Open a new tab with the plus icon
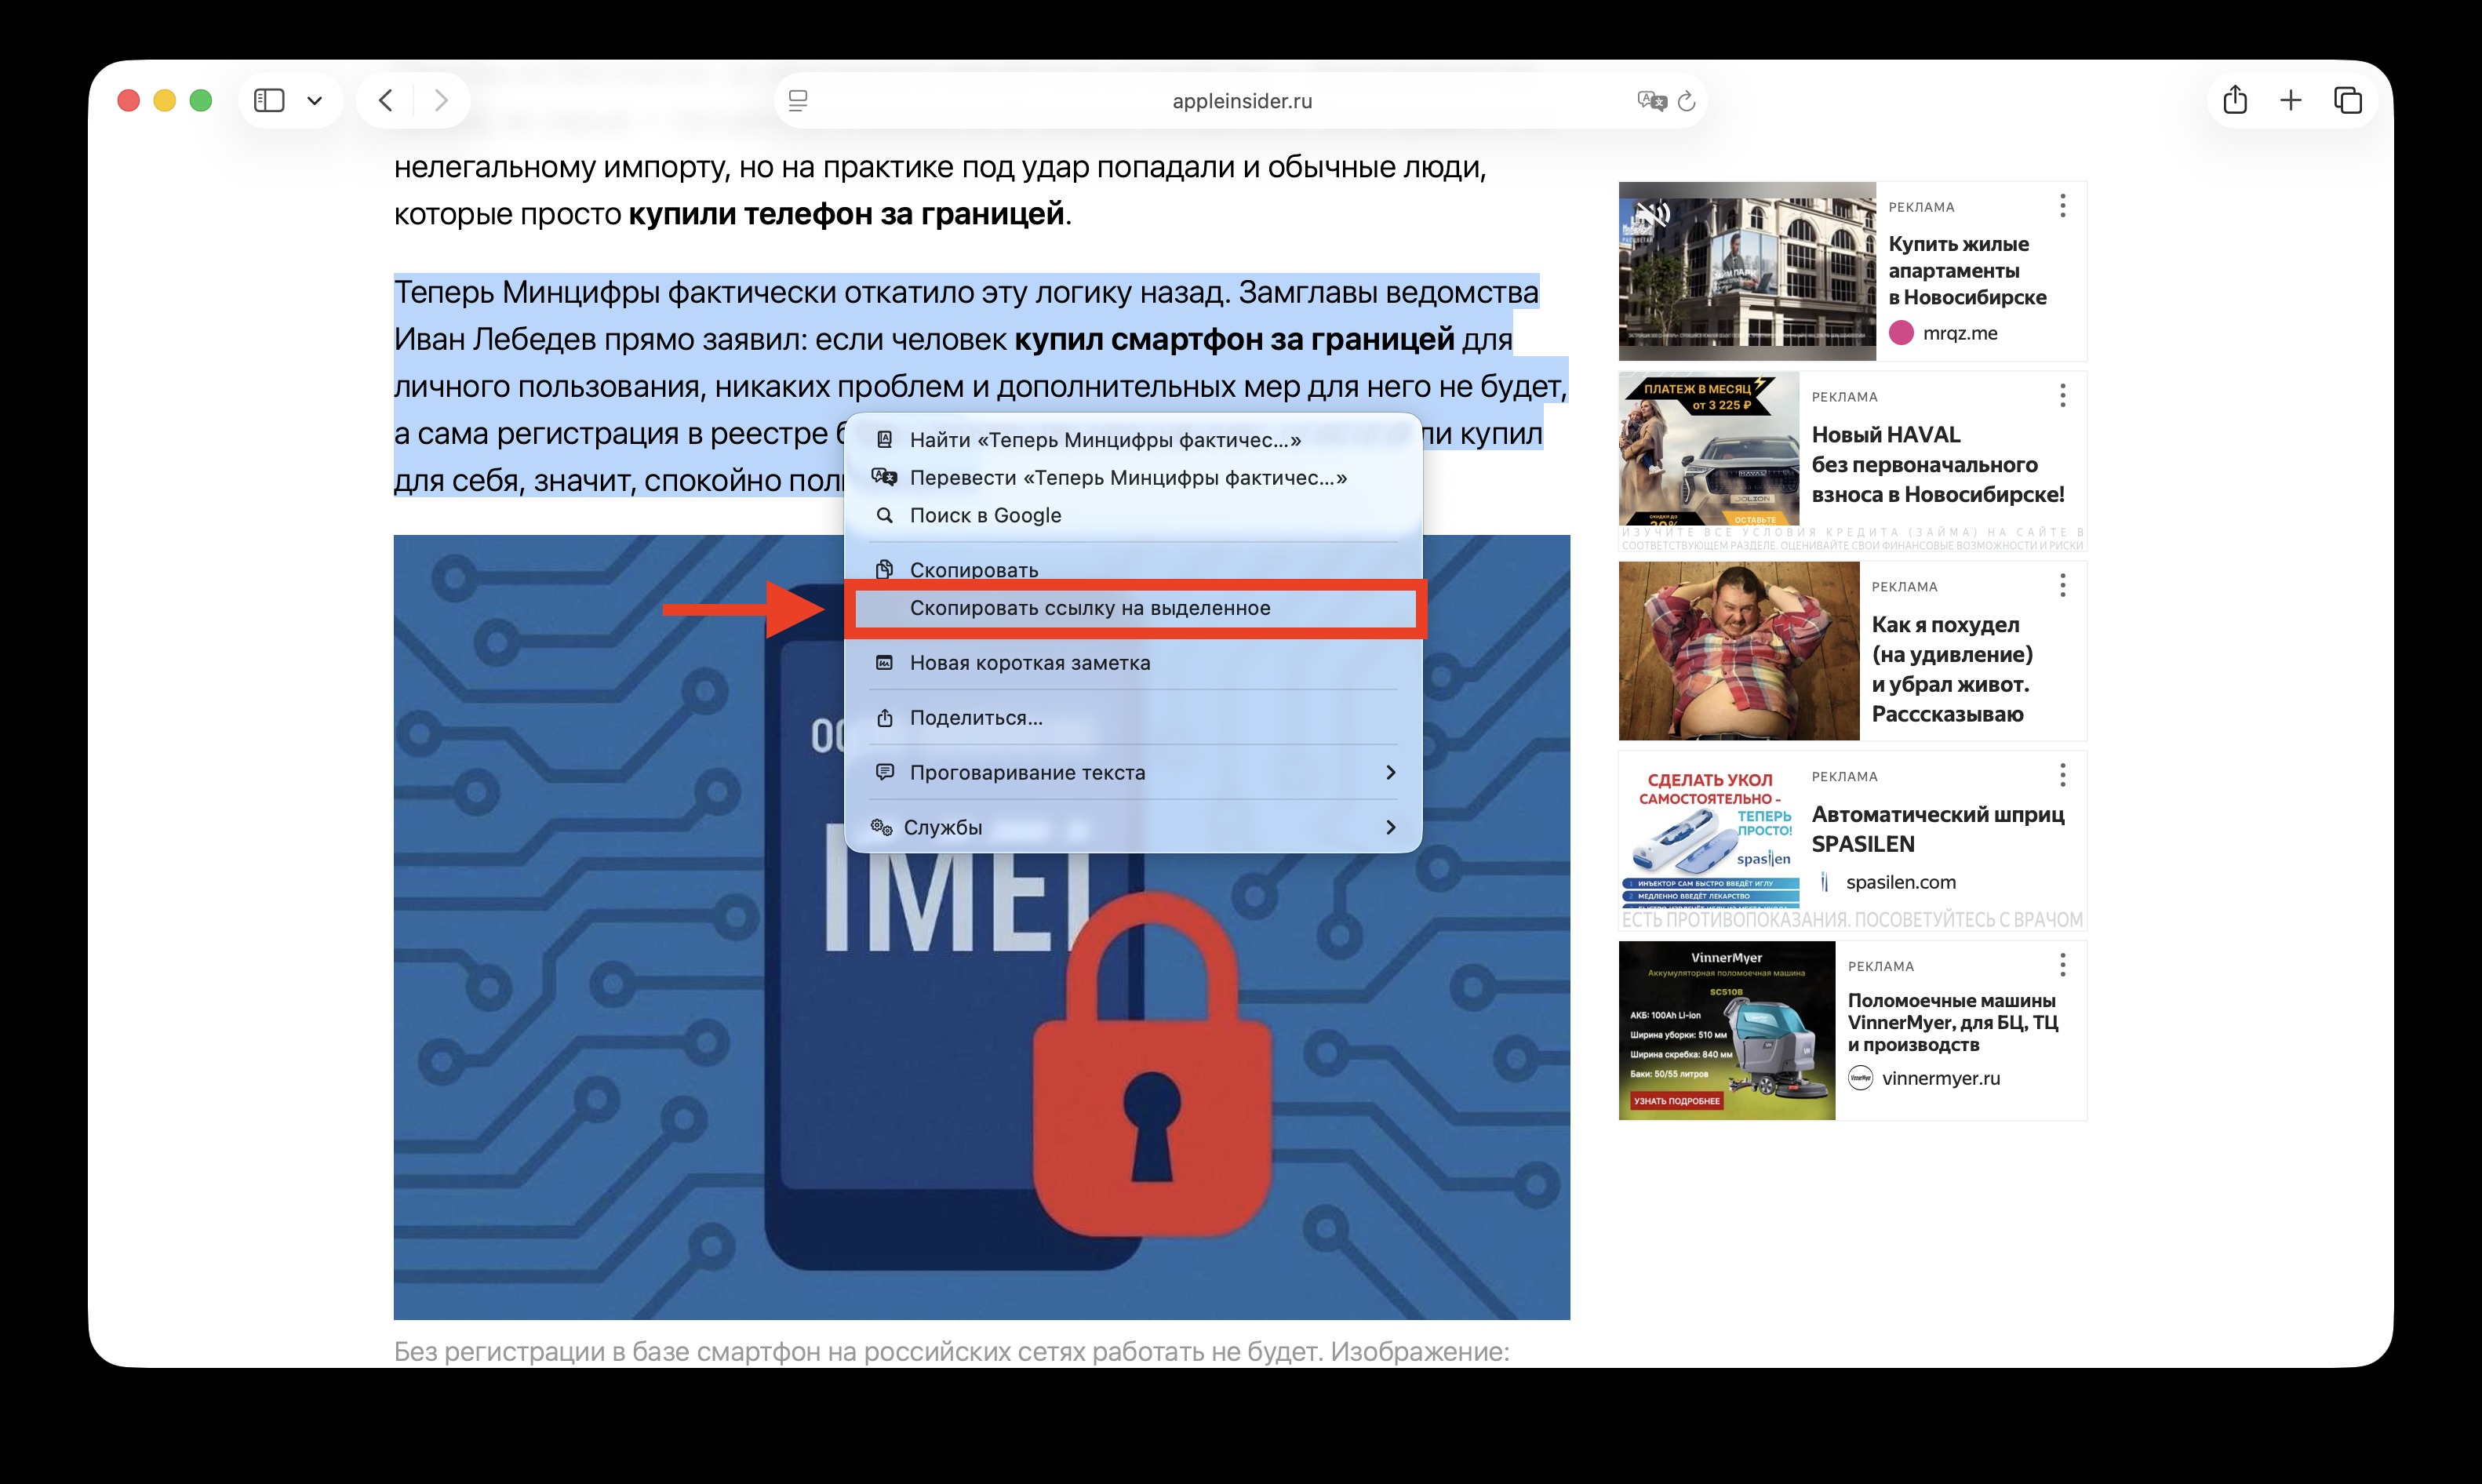This screenshot has width=2482, height=1484. pyautogui.click(x=2291, y=100)
